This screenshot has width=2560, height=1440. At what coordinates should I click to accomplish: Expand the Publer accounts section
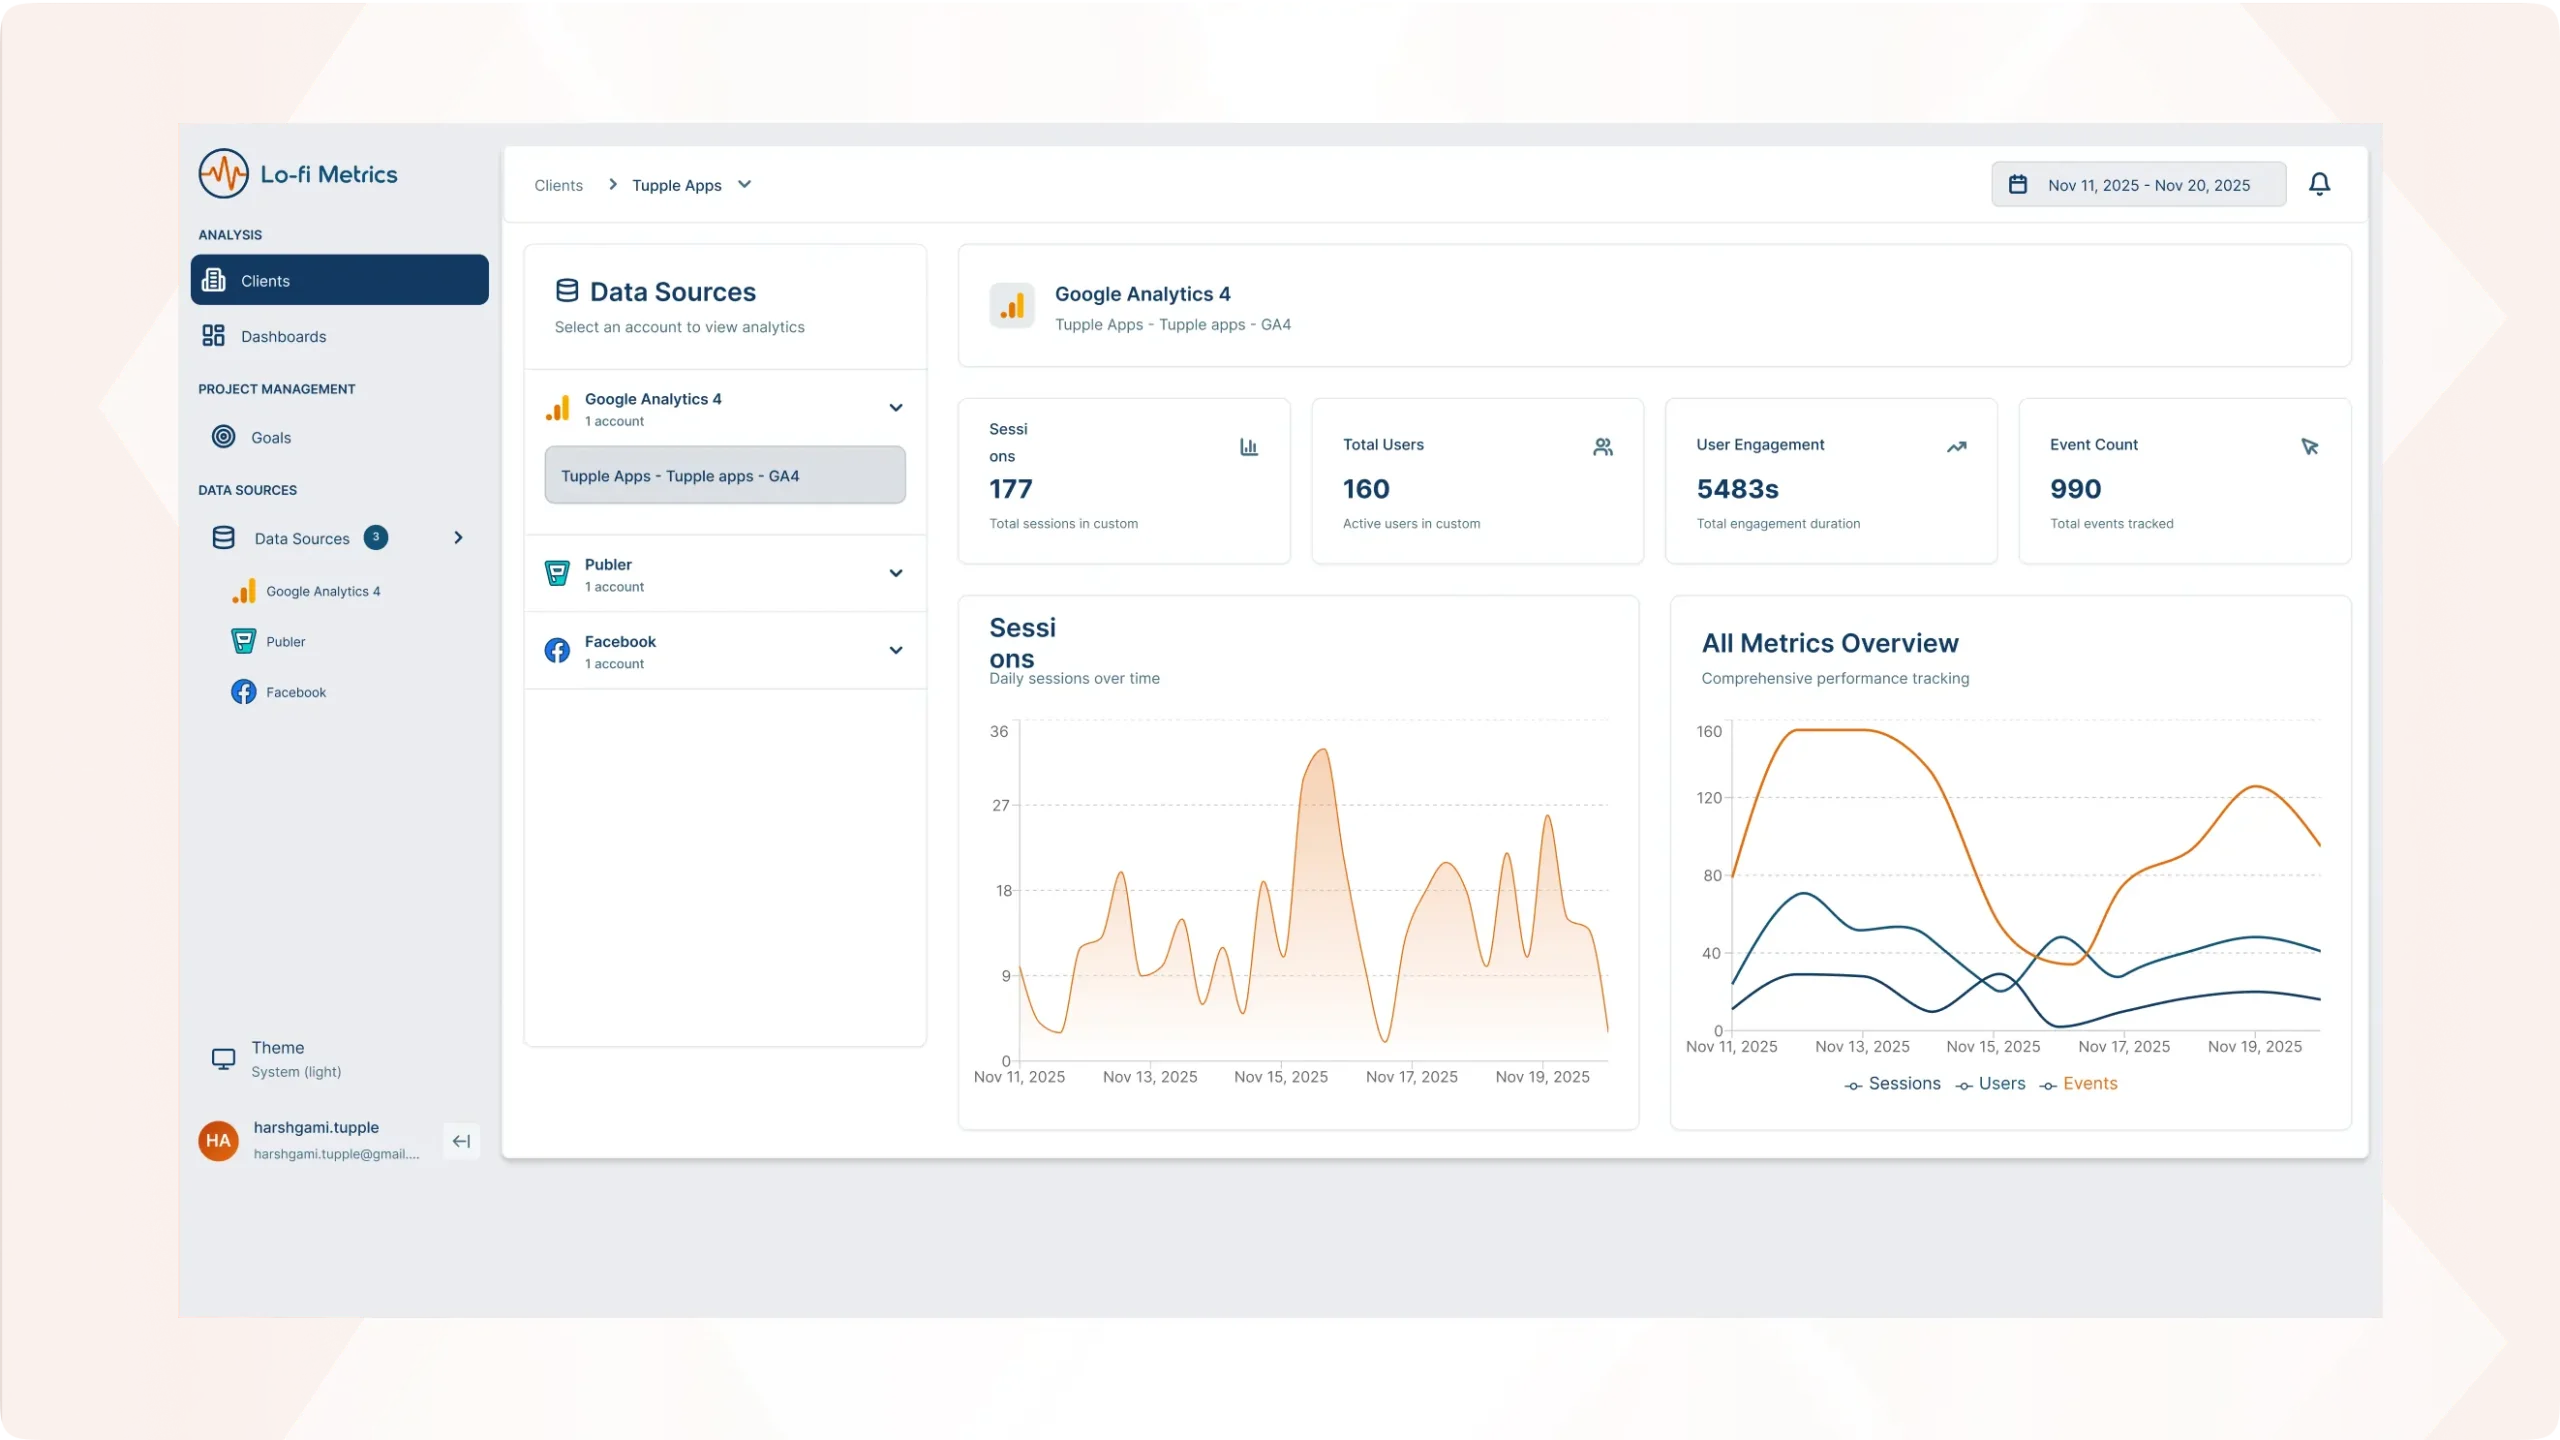(x=895, y=574)
